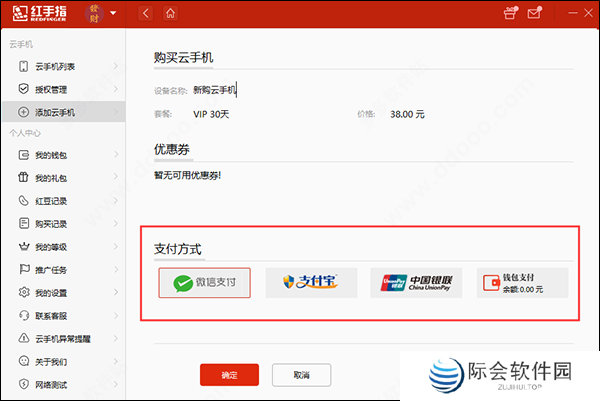The image size is (600, 401).
Task: Expand the chevron on the 我的礼包 row
Action: (x=116, y=177)
